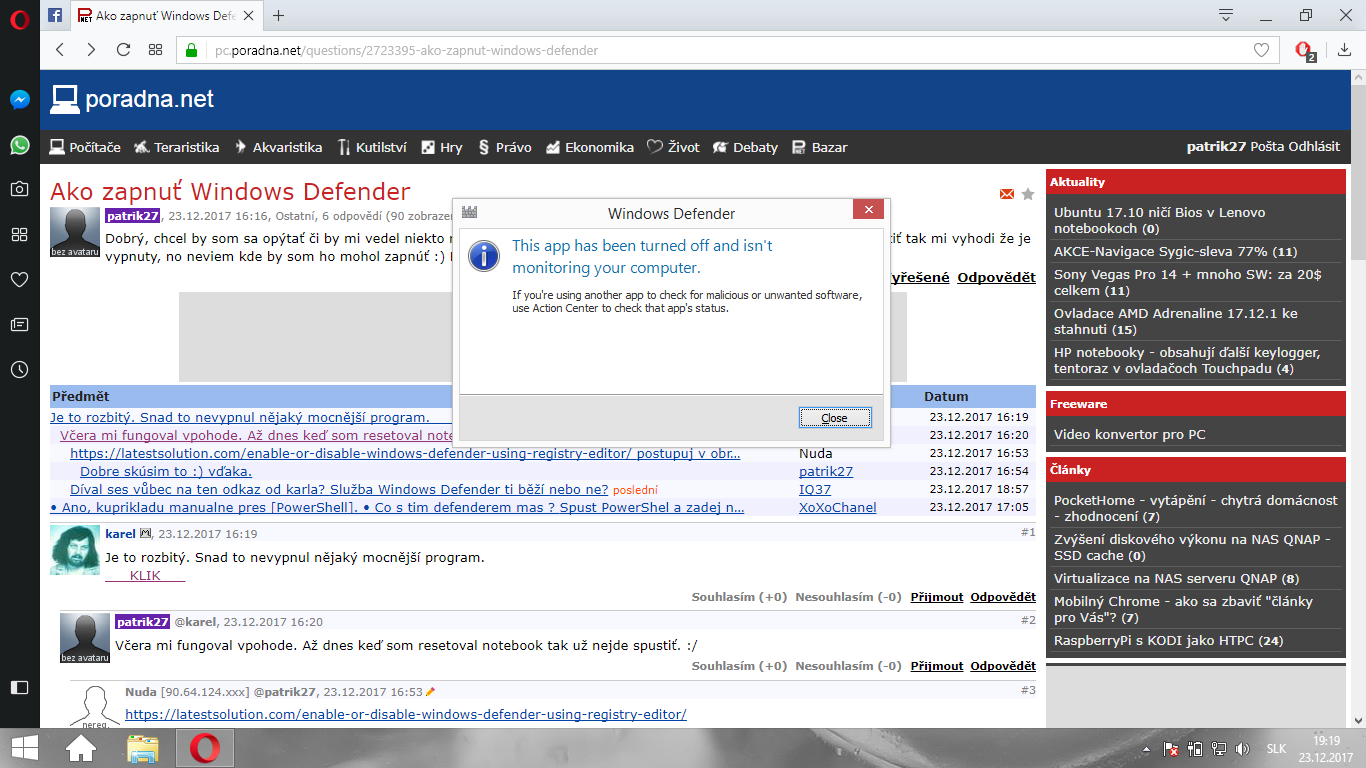Open Personal News in the sidebar
Image resolution: width=1366 pixels, height=768 pixels.
click(19, 324)
